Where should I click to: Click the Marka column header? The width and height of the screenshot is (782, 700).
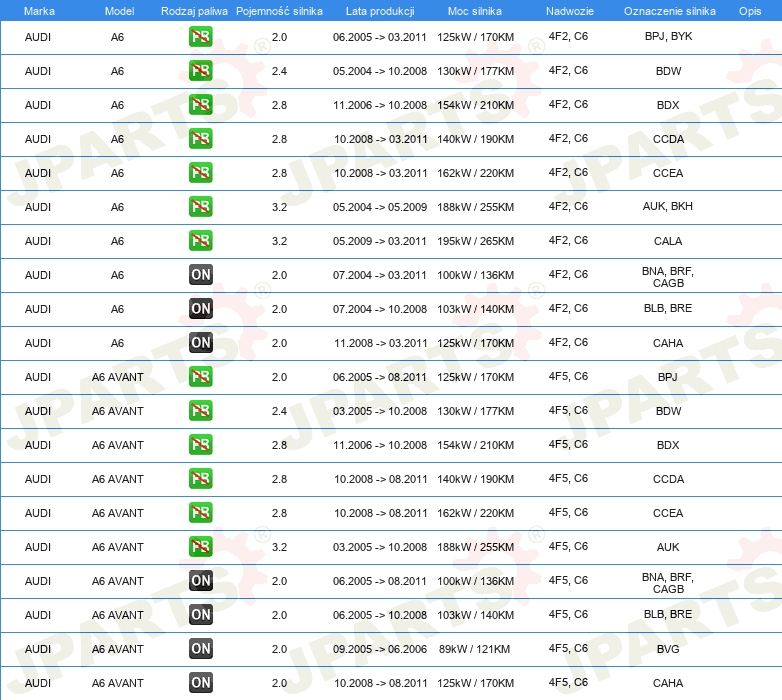click(38, 10)
